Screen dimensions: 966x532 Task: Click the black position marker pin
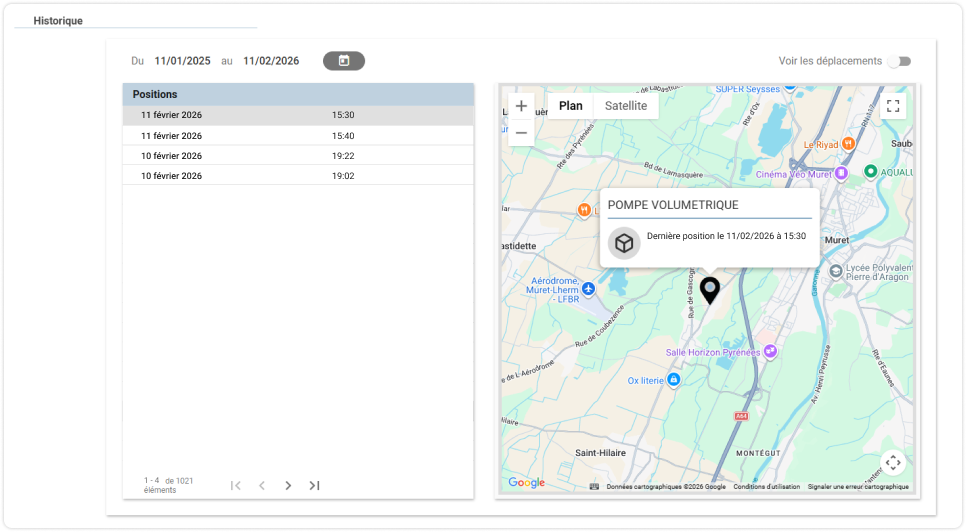tap(710, 291)
